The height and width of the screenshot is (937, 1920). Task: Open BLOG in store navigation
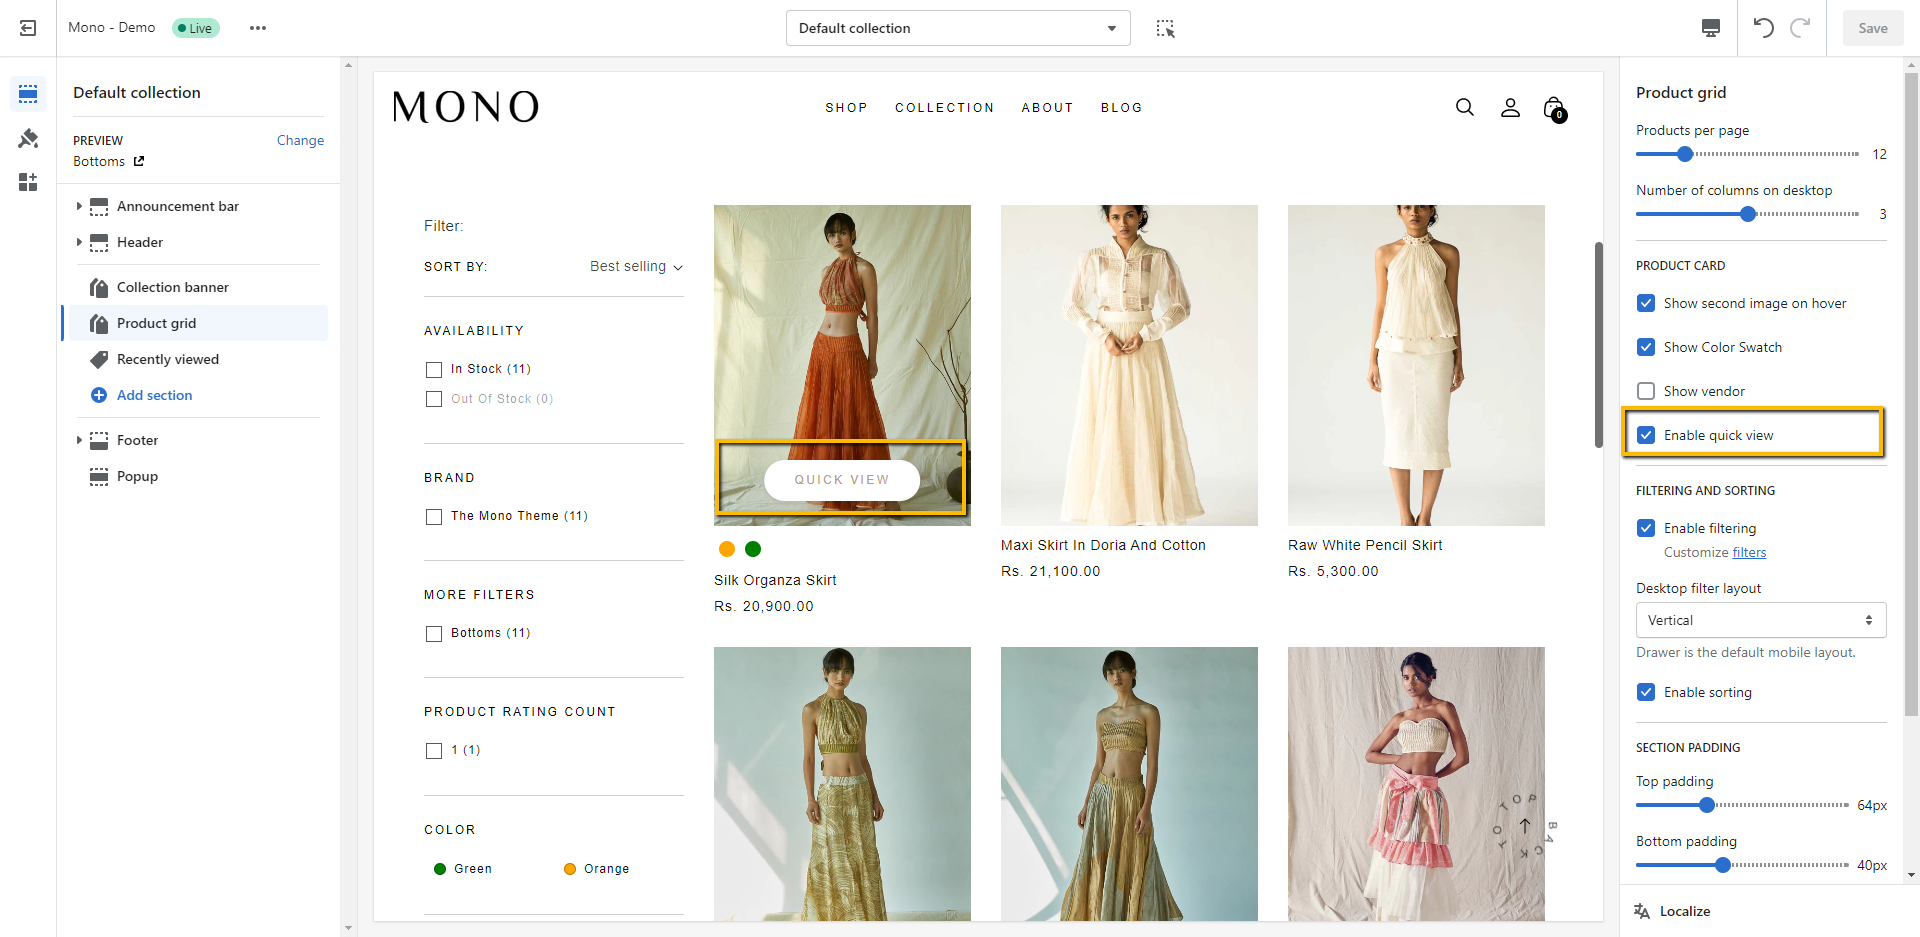(1121, 108)
